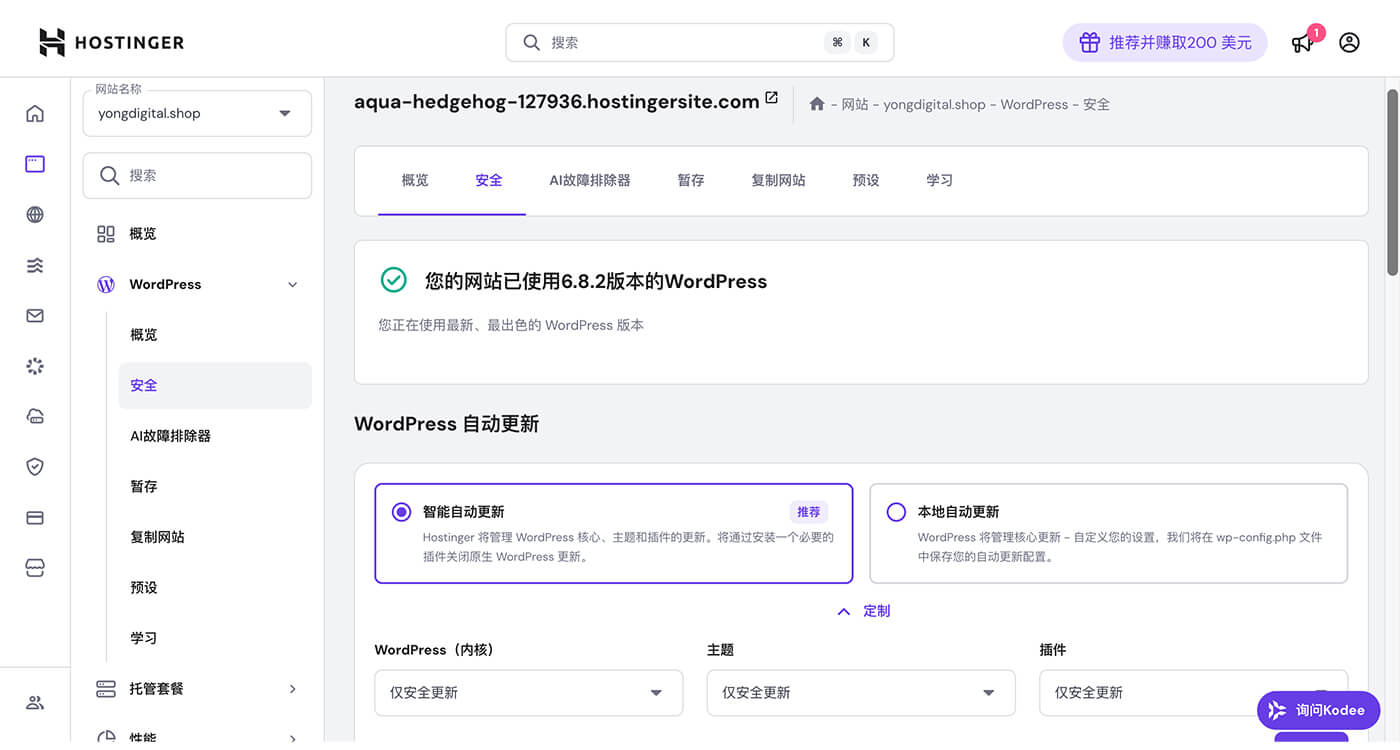Click WordPress in the breadcrumb
Image resolution: width=1400 pixels, height=750 pixels.
pos(1034,104)
